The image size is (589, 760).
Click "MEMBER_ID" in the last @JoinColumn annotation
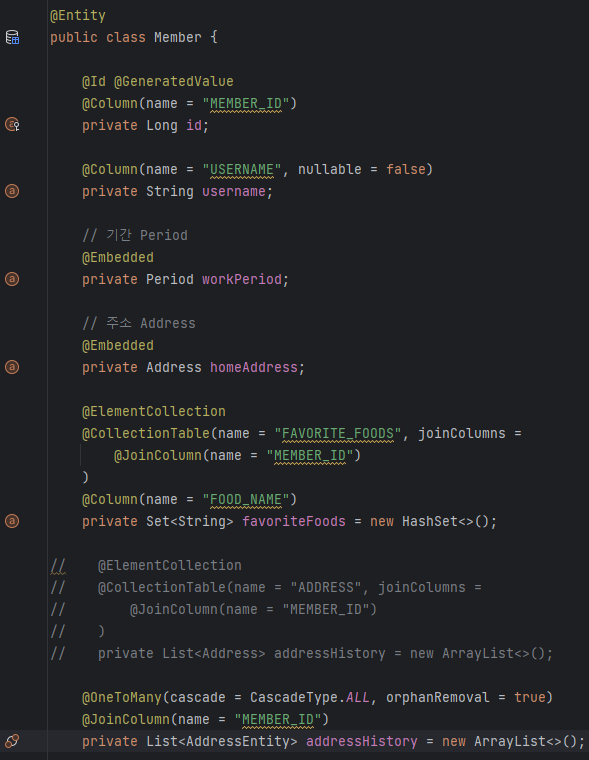click(x=278, y=720)
